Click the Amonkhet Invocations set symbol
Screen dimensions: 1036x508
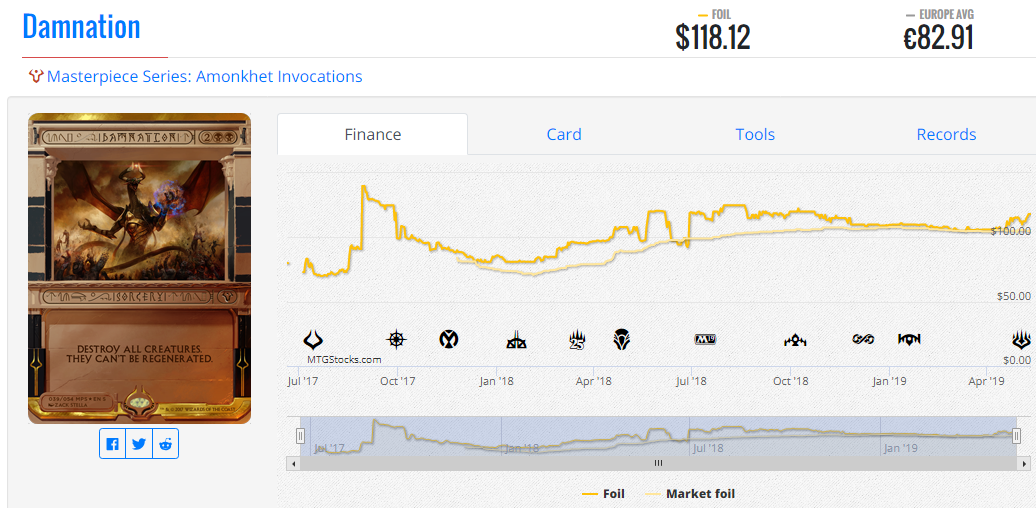pos(36,77)
